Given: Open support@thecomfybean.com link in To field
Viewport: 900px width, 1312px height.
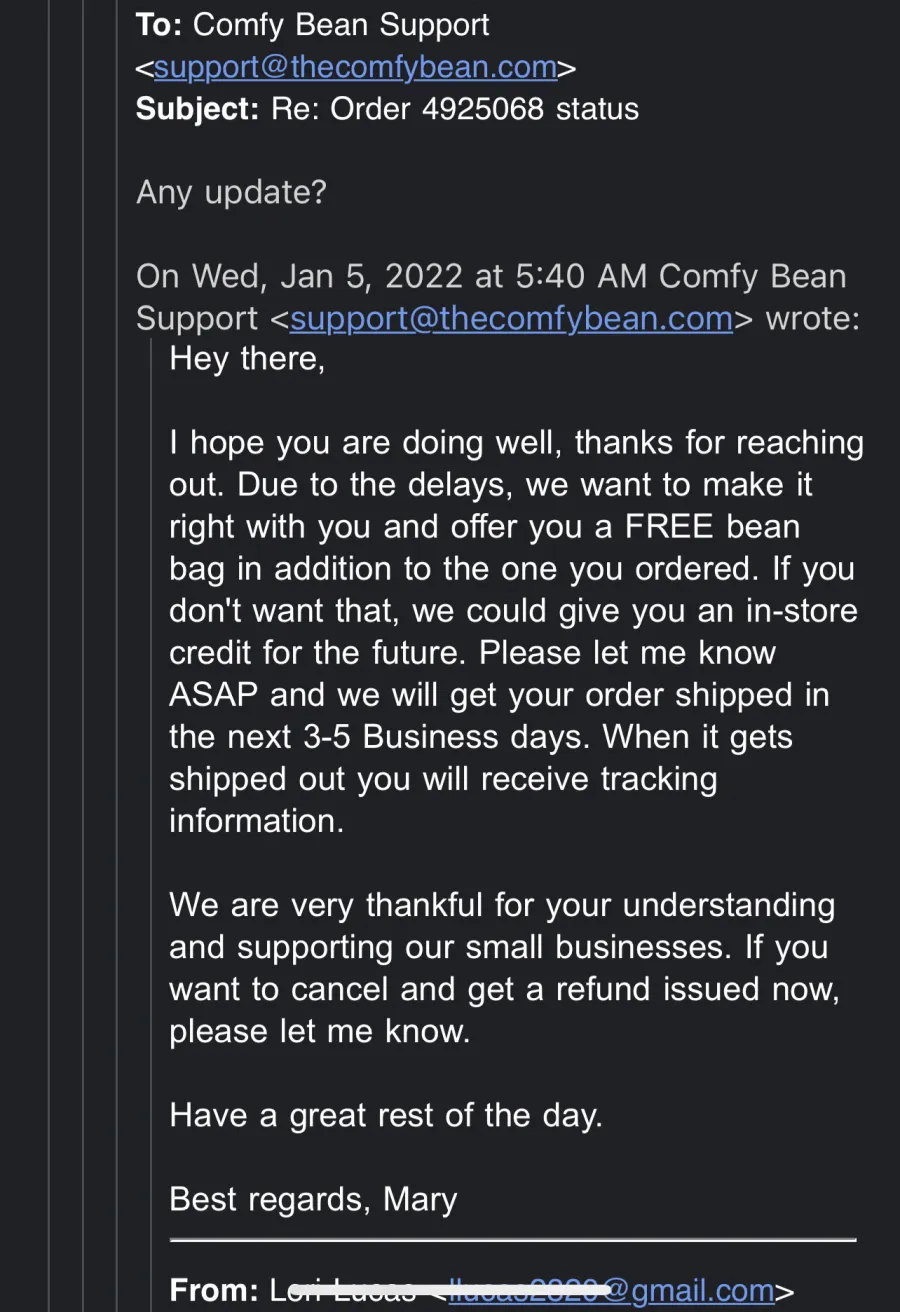Looking at the screenshot, I should point(355,67).
